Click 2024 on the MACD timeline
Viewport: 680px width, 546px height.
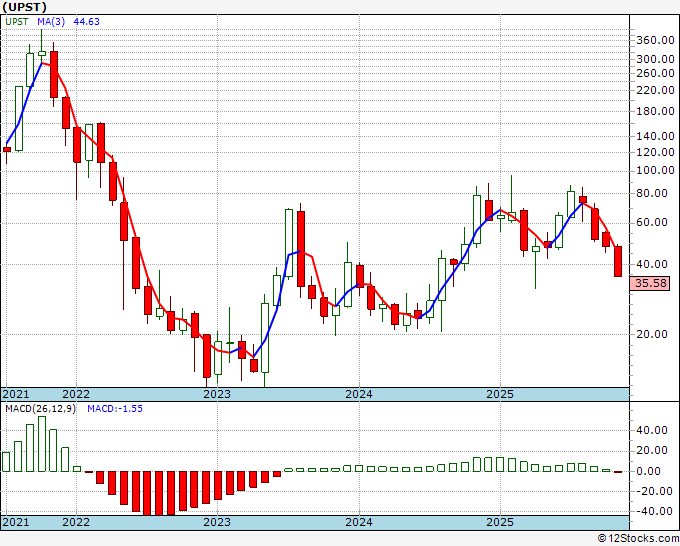pos(359,522)
